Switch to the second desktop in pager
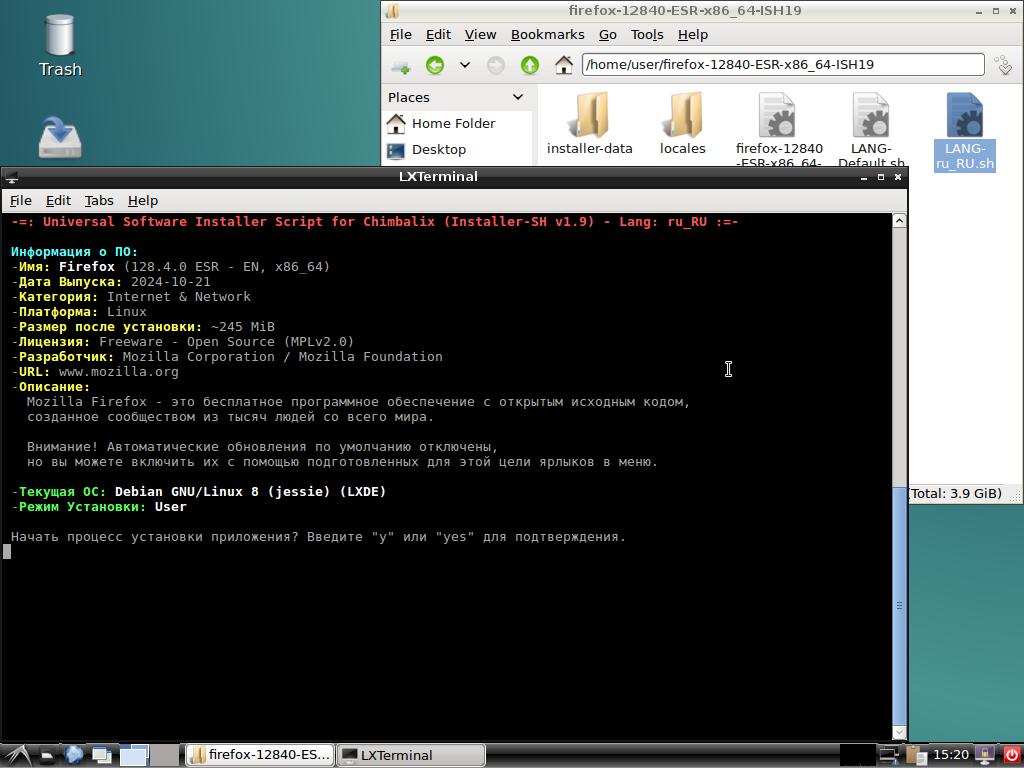Screen dimensions: 1024x768 click(165, 756)
